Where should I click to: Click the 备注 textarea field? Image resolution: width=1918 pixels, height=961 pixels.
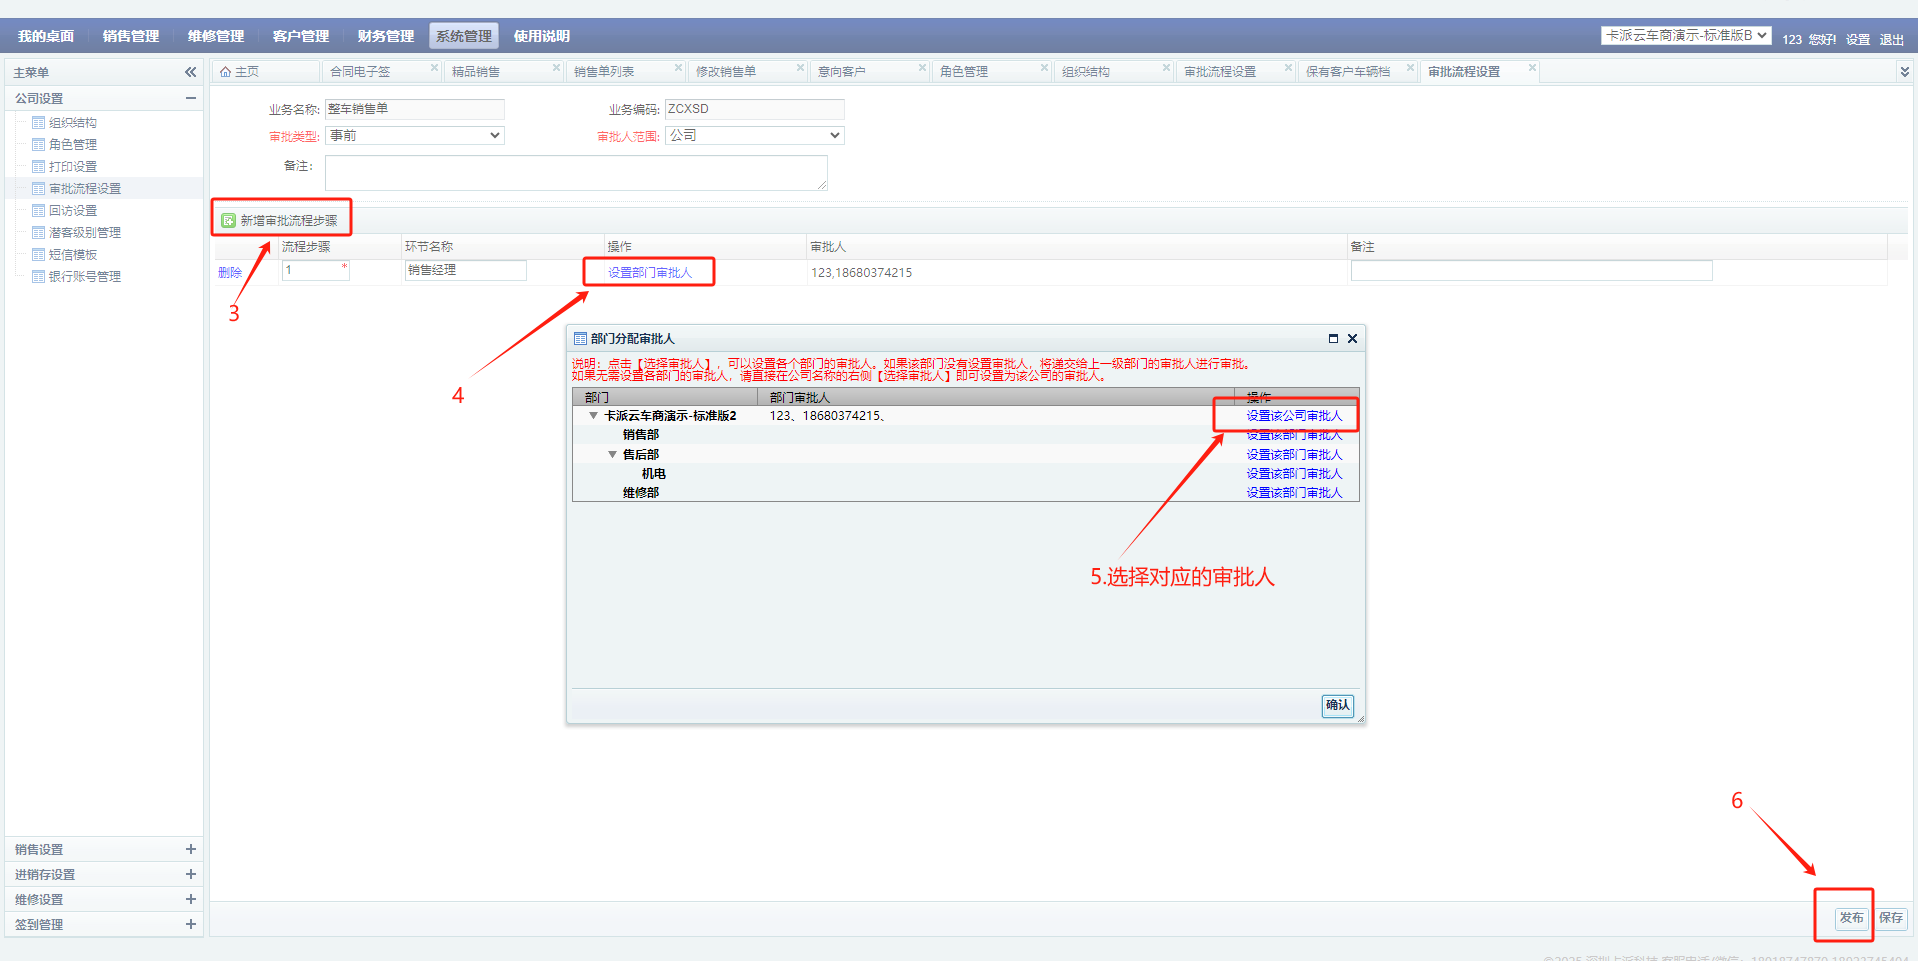click(x=576, y=173)
